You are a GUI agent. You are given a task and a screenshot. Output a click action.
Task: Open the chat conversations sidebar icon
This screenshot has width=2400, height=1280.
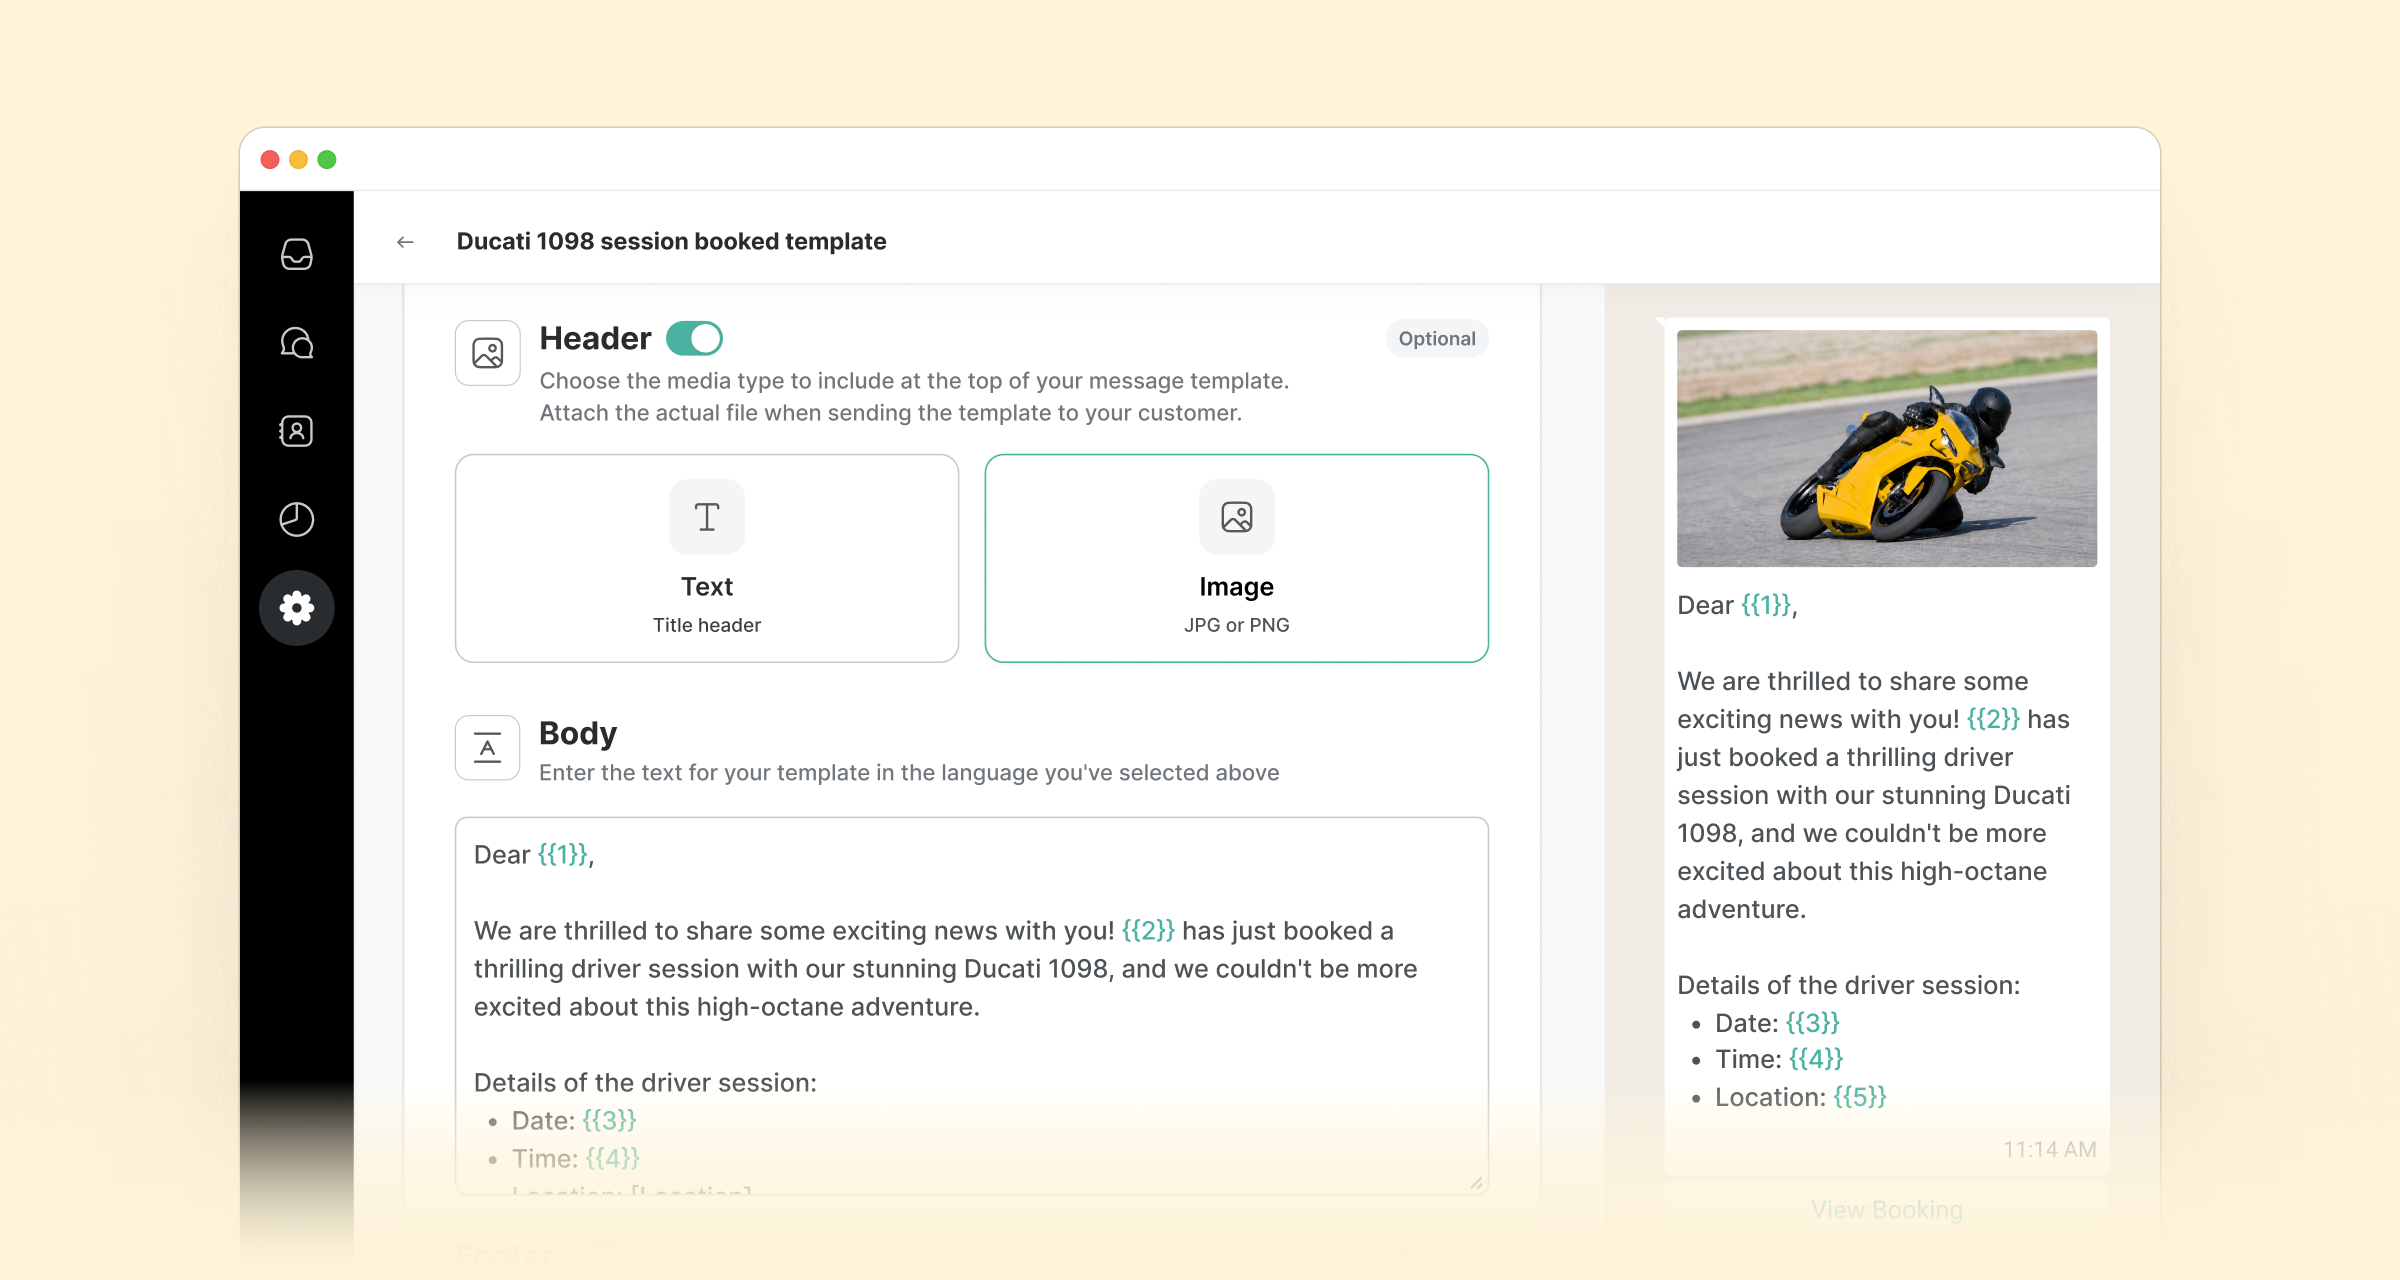[296, 343]
